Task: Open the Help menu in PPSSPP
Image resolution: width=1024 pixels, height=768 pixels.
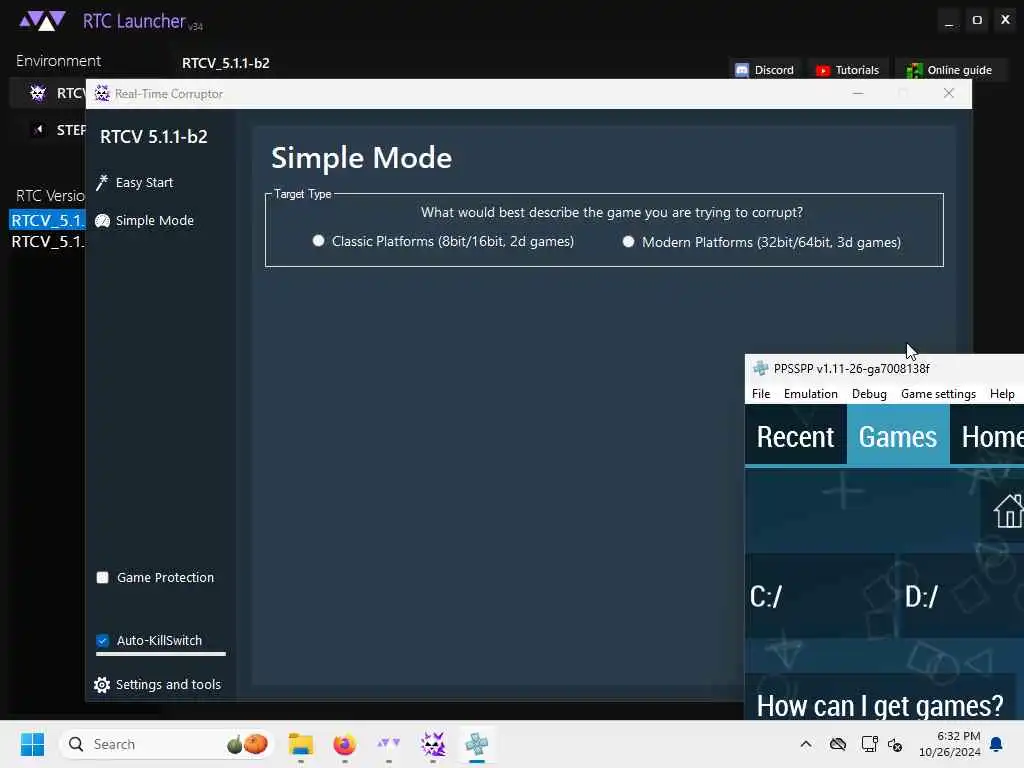Action: (x=1002, y=394)
